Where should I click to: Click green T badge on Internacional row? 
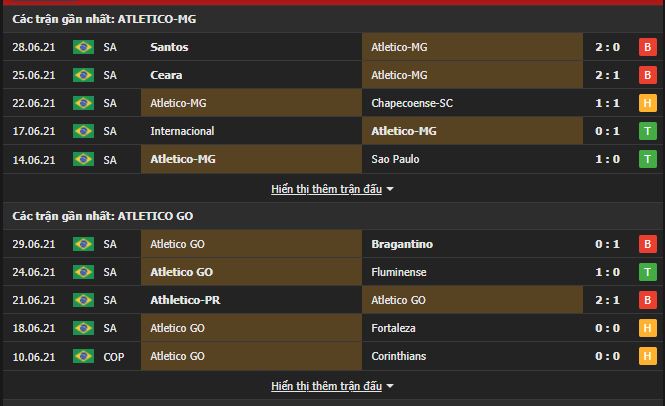646,131
